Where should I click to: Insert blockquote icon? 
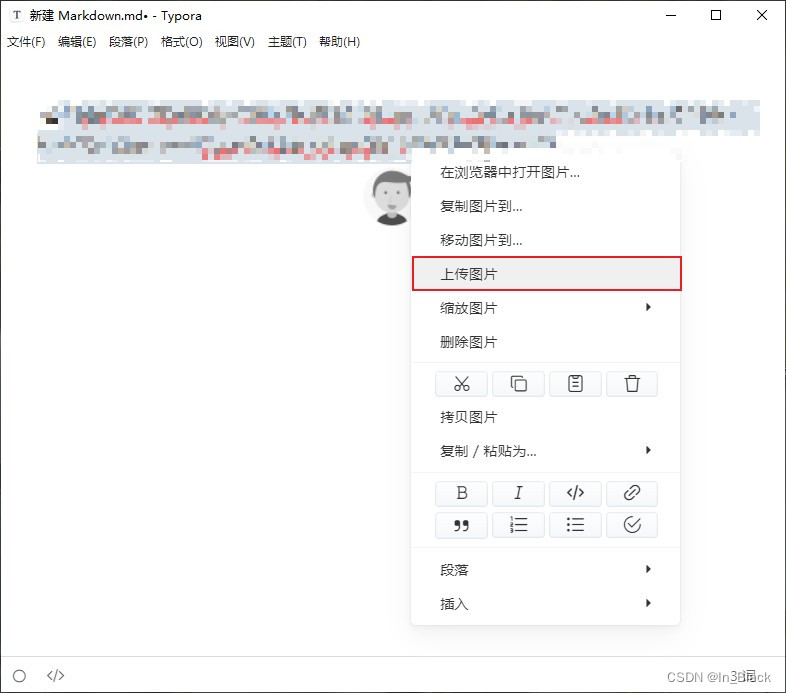pyautogui.click(x=461, y=525)
